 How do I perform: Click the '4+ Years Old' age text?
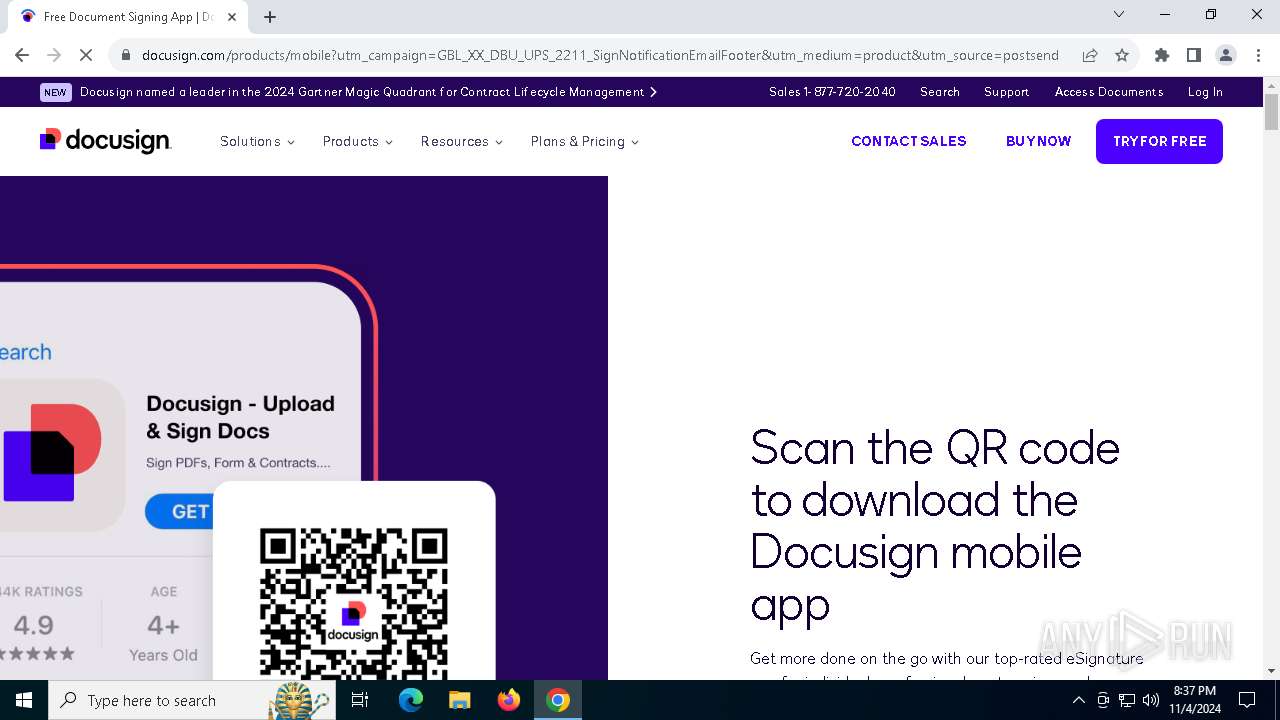[x=163, y=639]
